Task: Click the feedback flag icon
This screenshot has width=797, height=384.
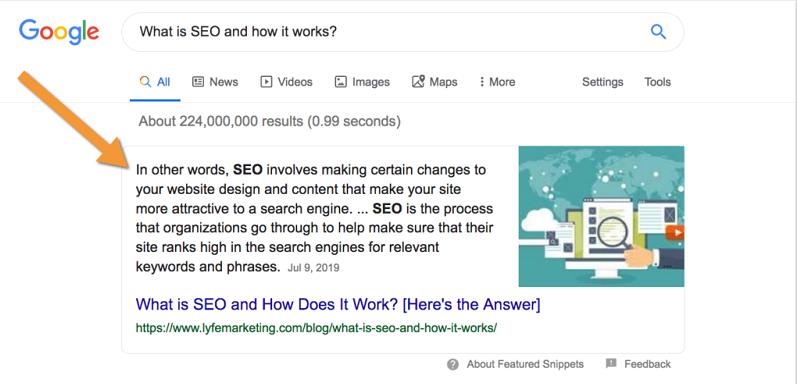Action: click(611, 364)
